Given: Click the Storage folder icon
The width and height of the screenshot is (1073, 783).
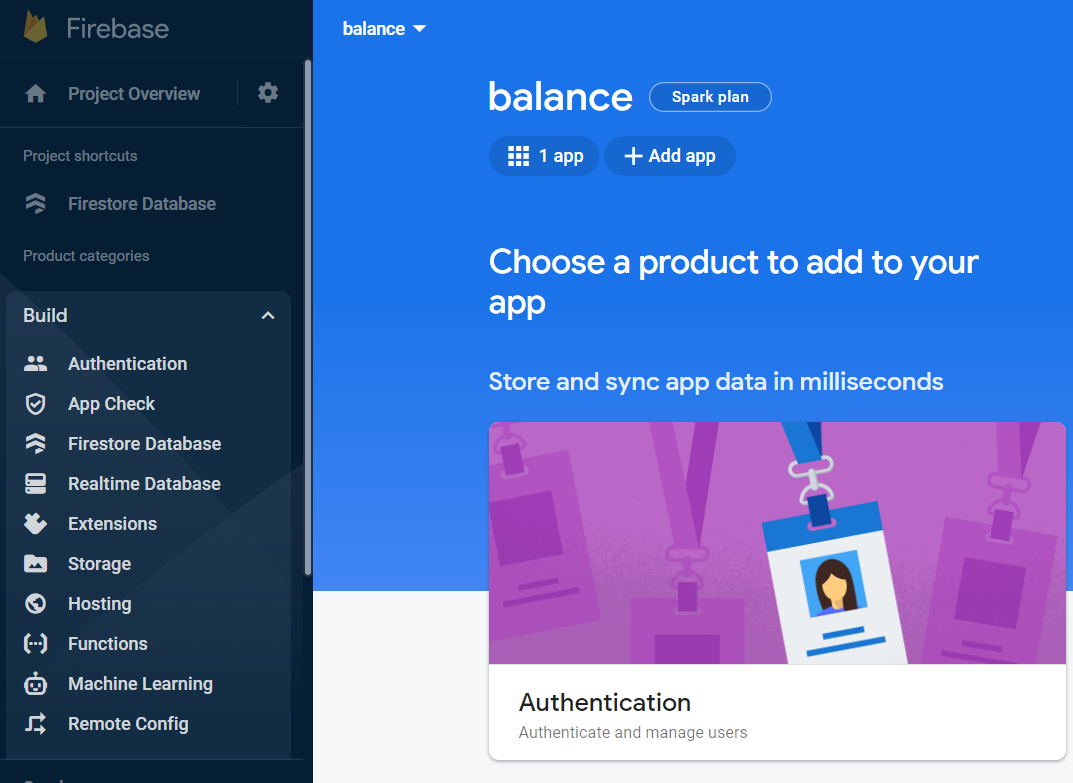Looking at the screenshot, I should pyautogui.click(x=36, y=564).
